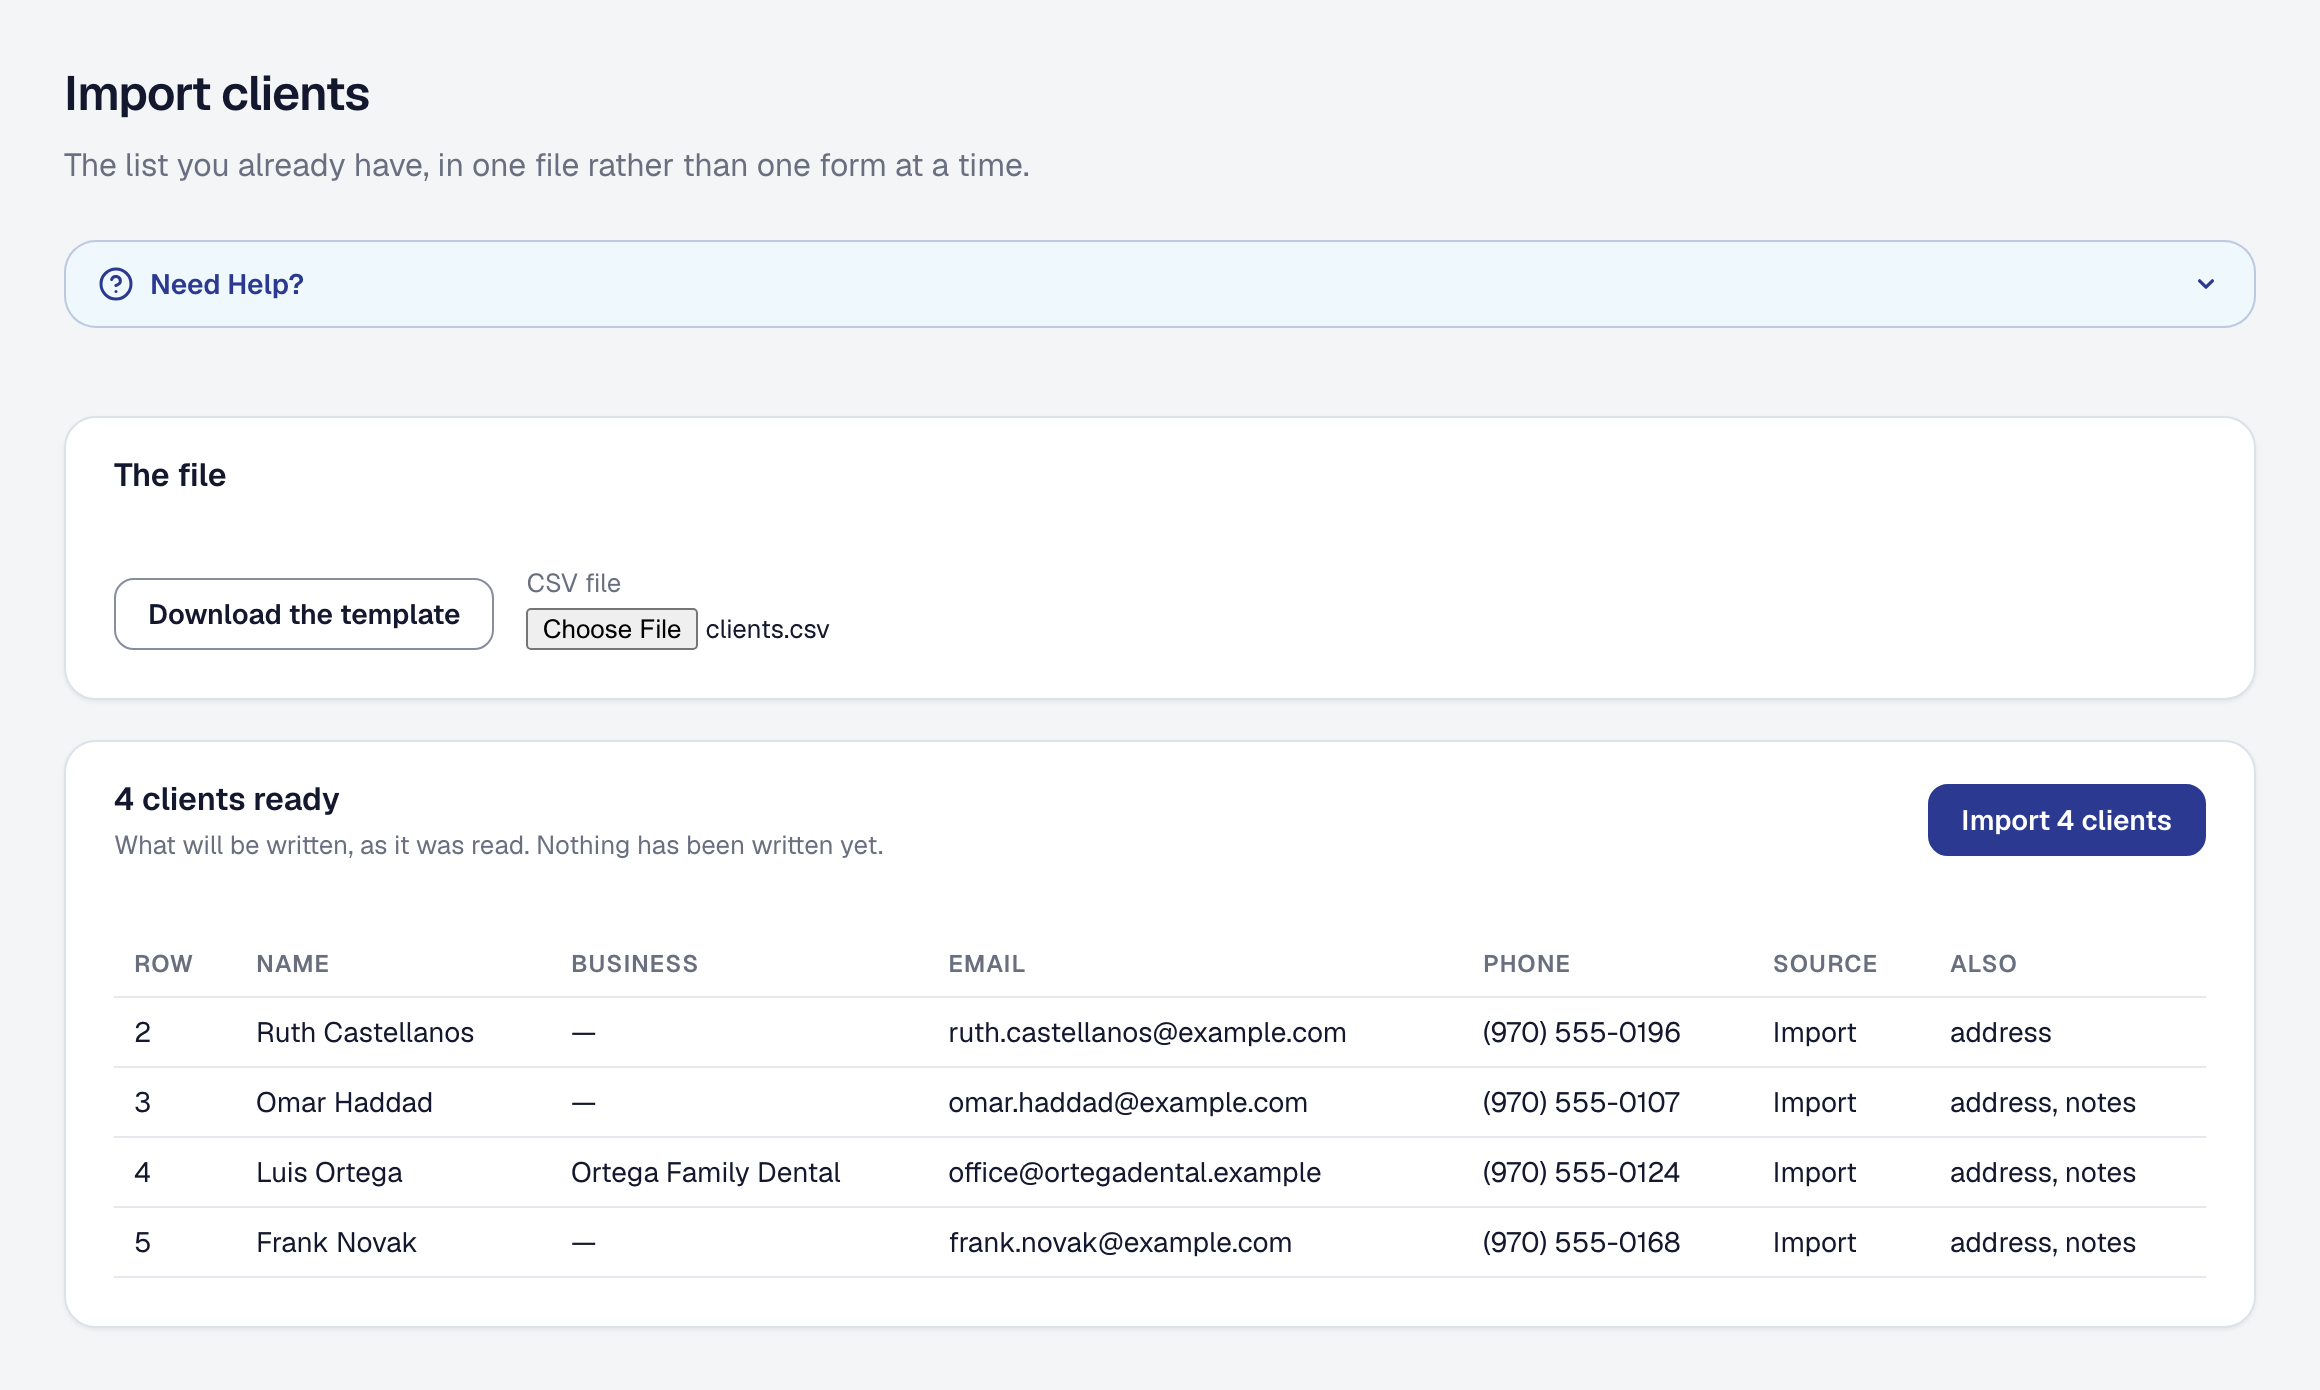Click 'address, notes' in Omar Haddad's row
Viewport: 2320px width, 1390px height.
click(x=2042, y=1102)
